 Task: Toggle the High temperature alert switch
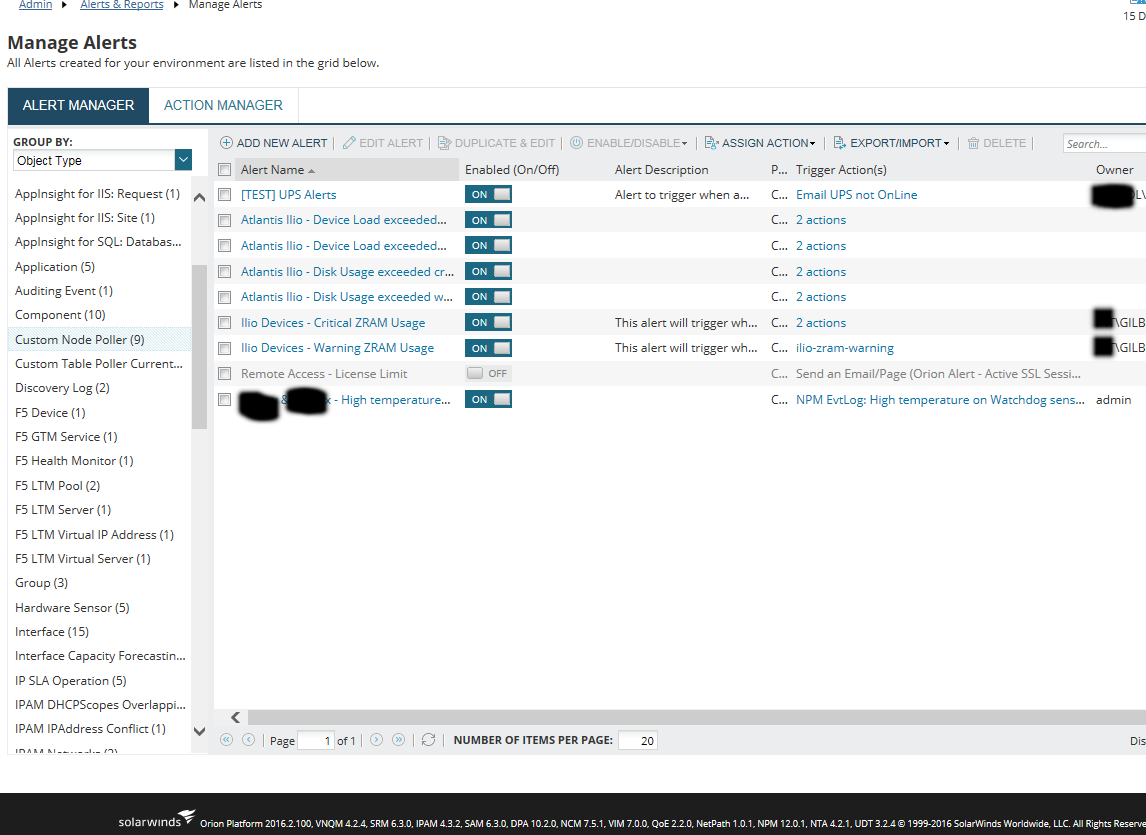488,399
